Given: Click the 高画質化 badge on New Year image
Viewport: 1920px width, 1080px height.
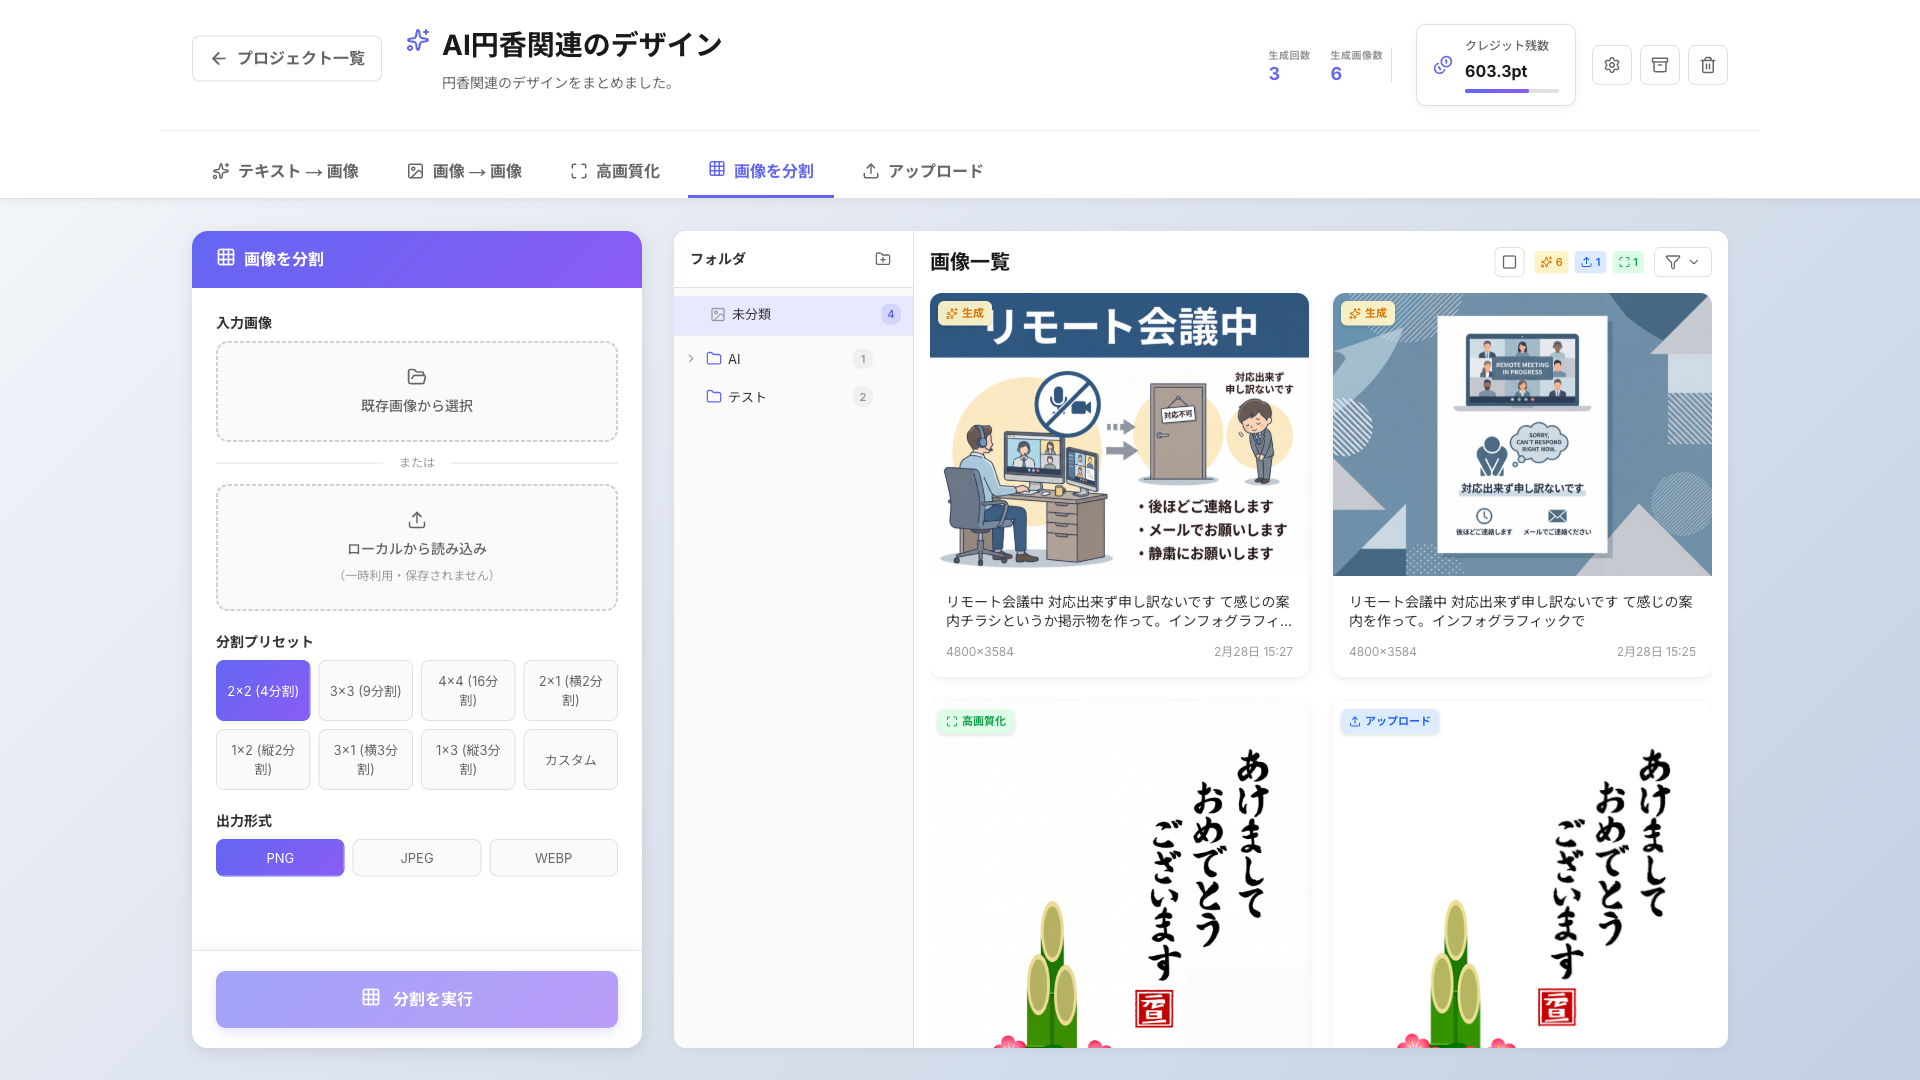Looking at the screenshot, I should pos(975,721).
